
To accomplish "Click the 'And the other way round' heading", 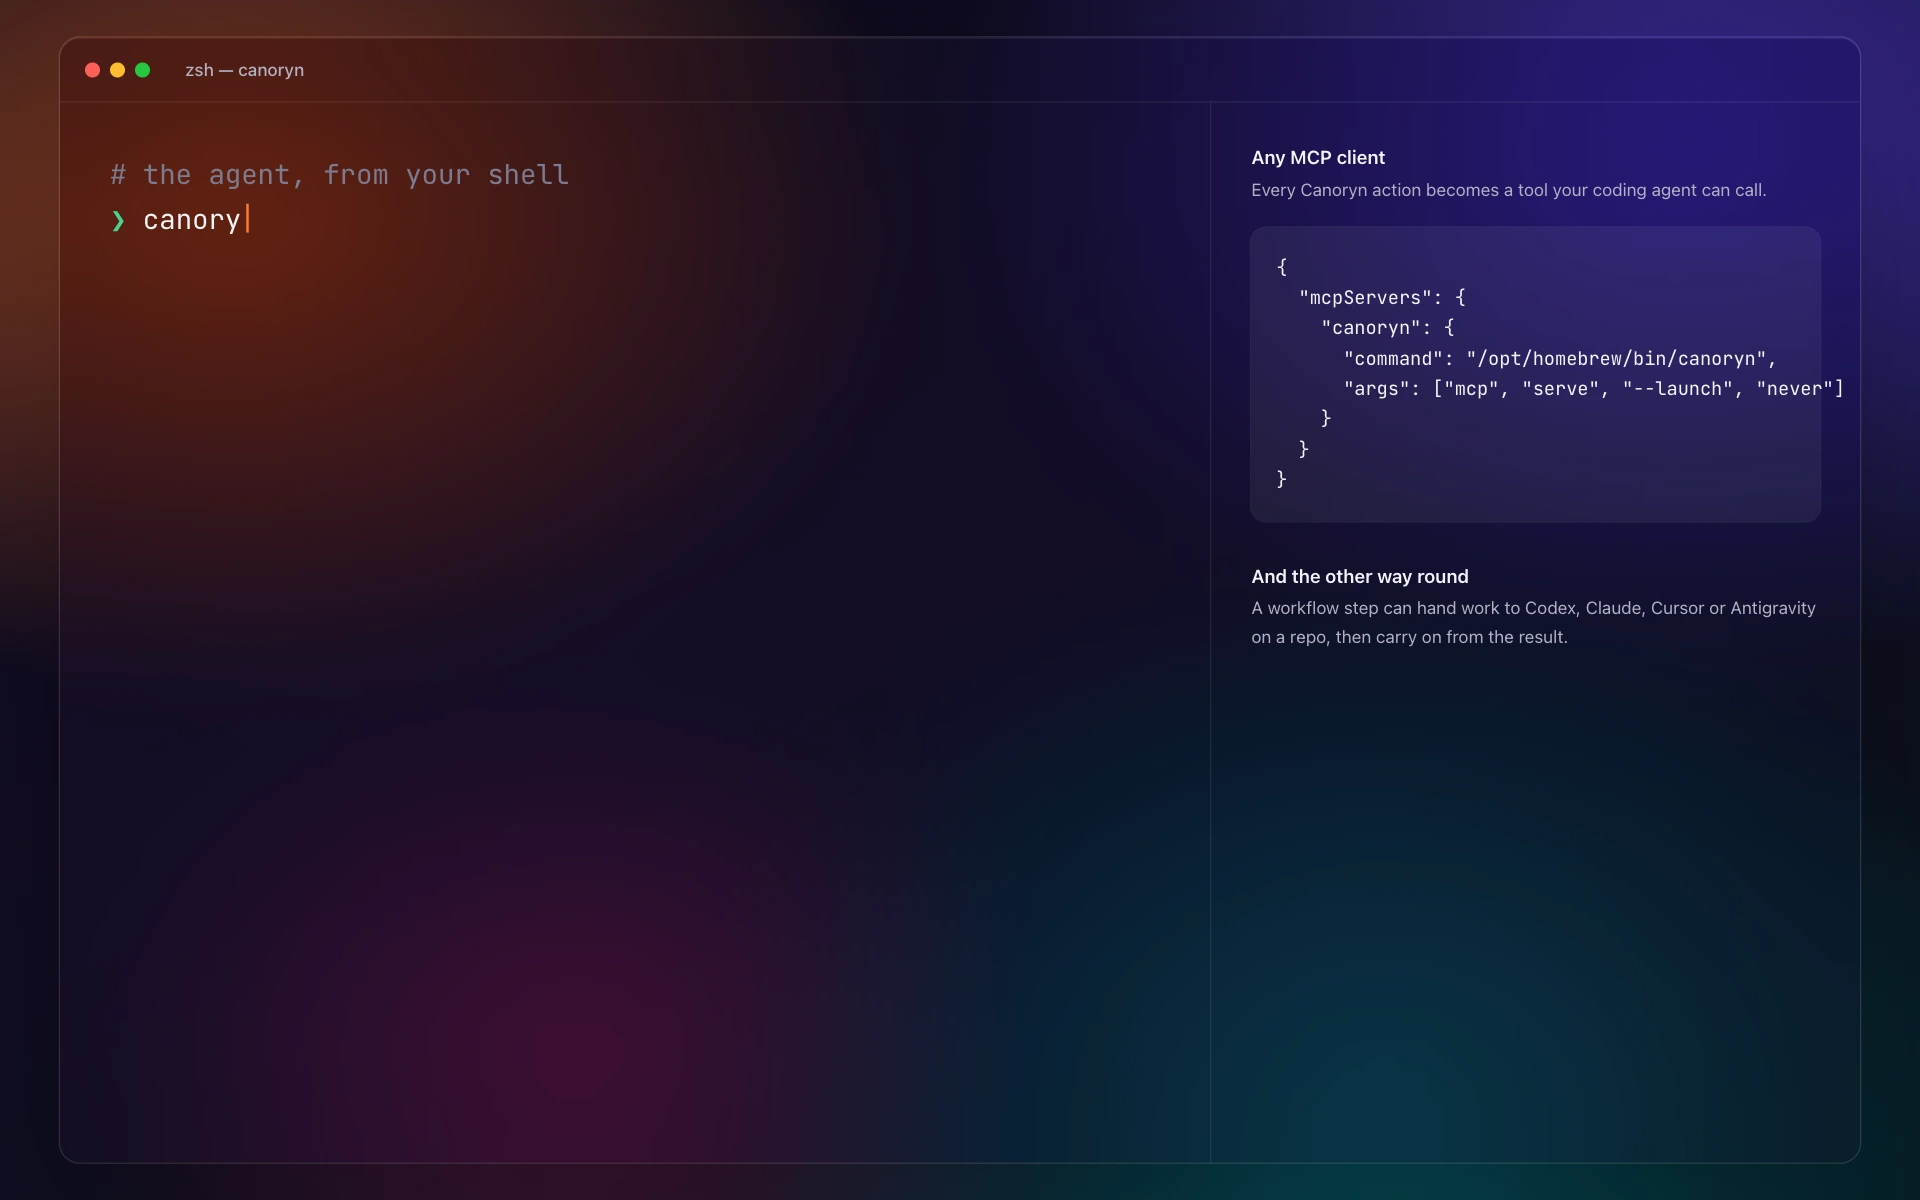I will click(1360, 577).
